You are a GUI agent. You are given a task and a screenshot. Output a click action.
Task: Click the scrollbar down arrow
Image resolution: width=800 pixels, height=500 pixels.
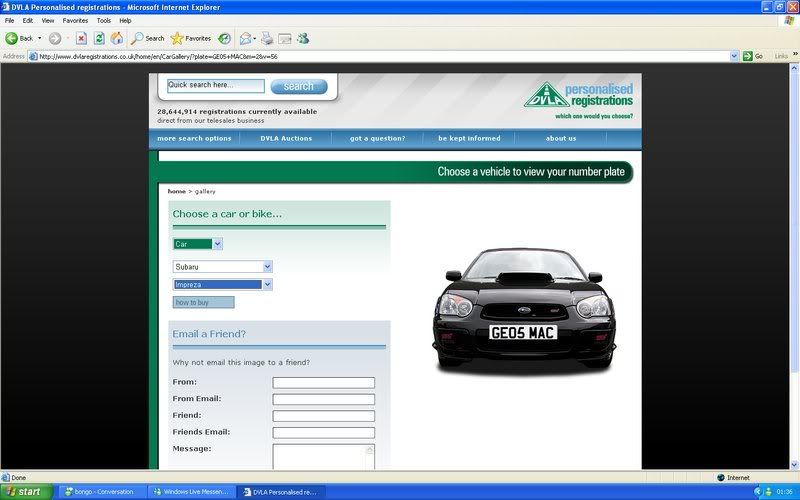794,465
